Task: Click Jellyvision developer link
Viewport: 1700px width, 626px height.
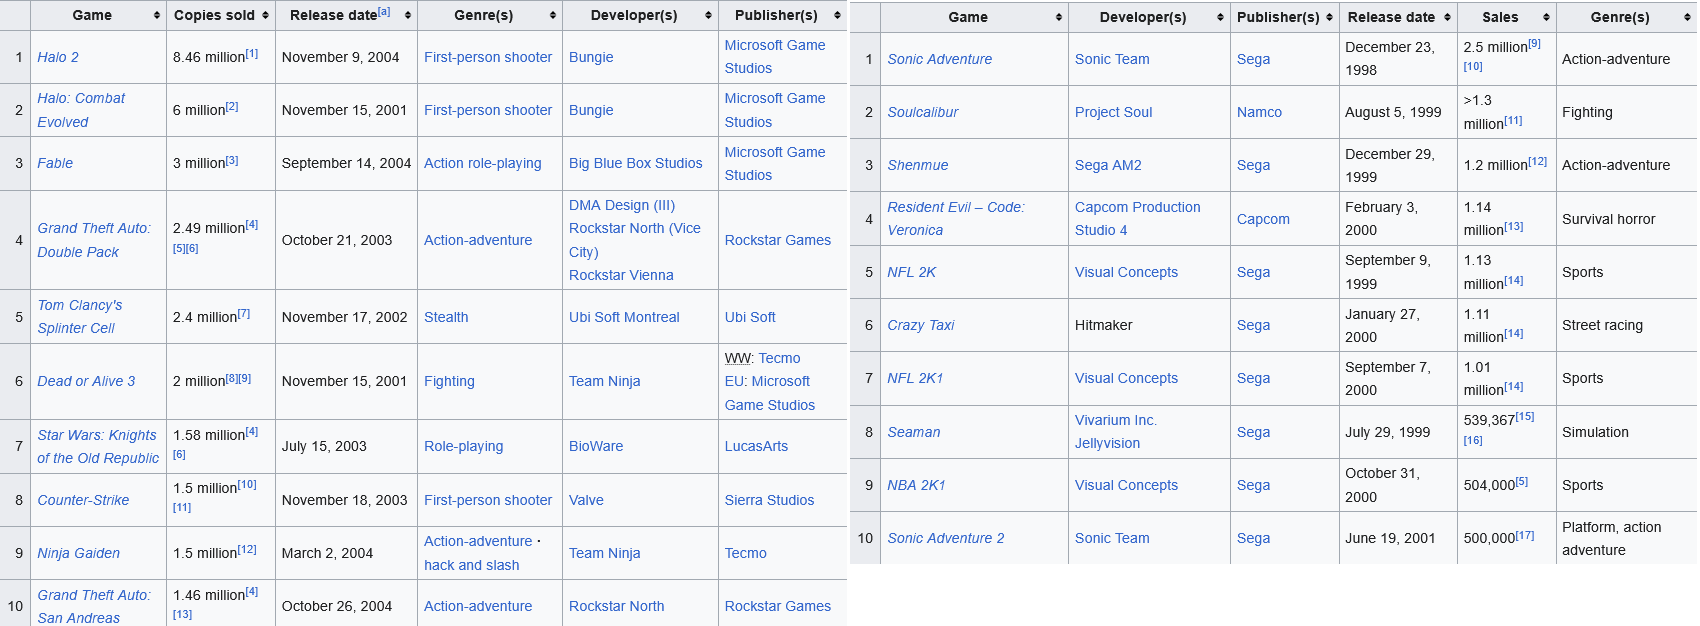Action: 1107,443
